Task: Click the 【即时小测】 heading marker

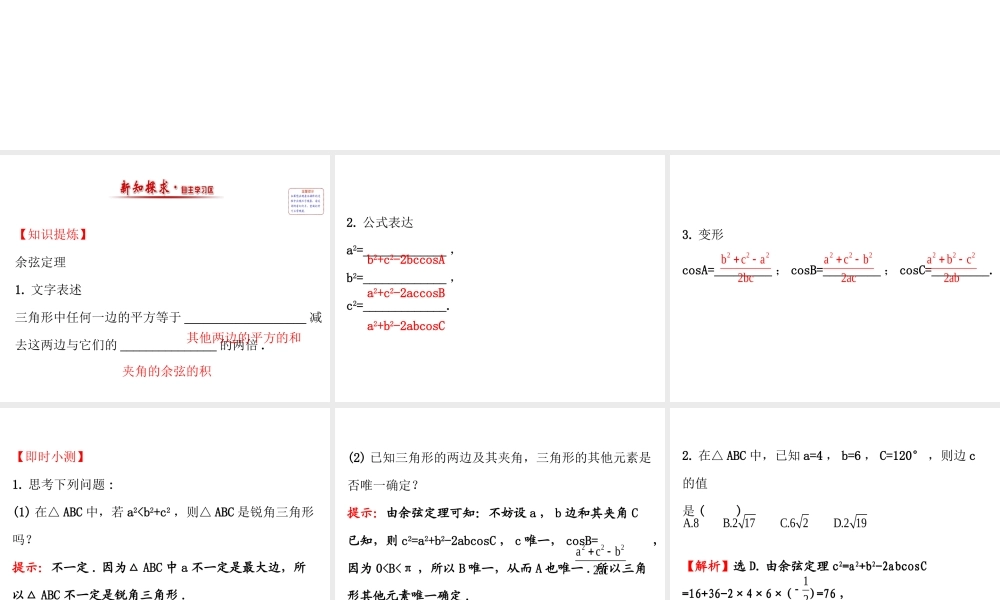Action: (52, 456)
